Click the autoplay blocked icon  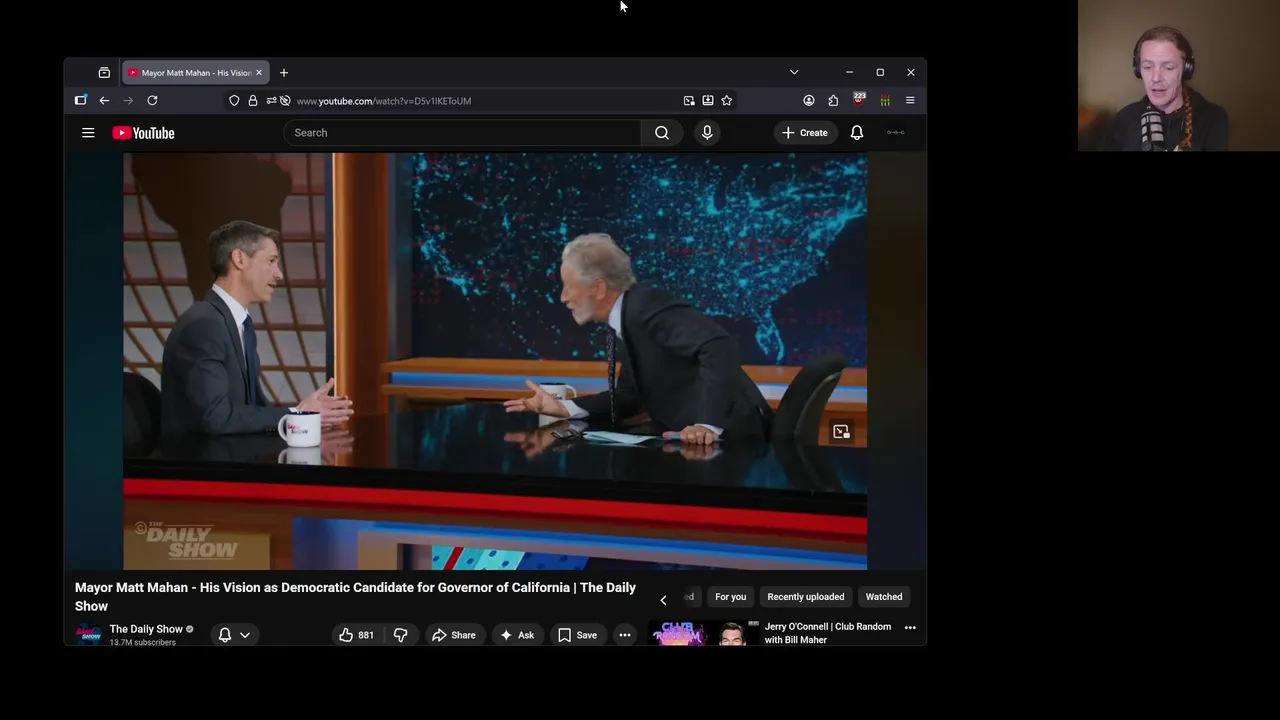tap(285, 101)
